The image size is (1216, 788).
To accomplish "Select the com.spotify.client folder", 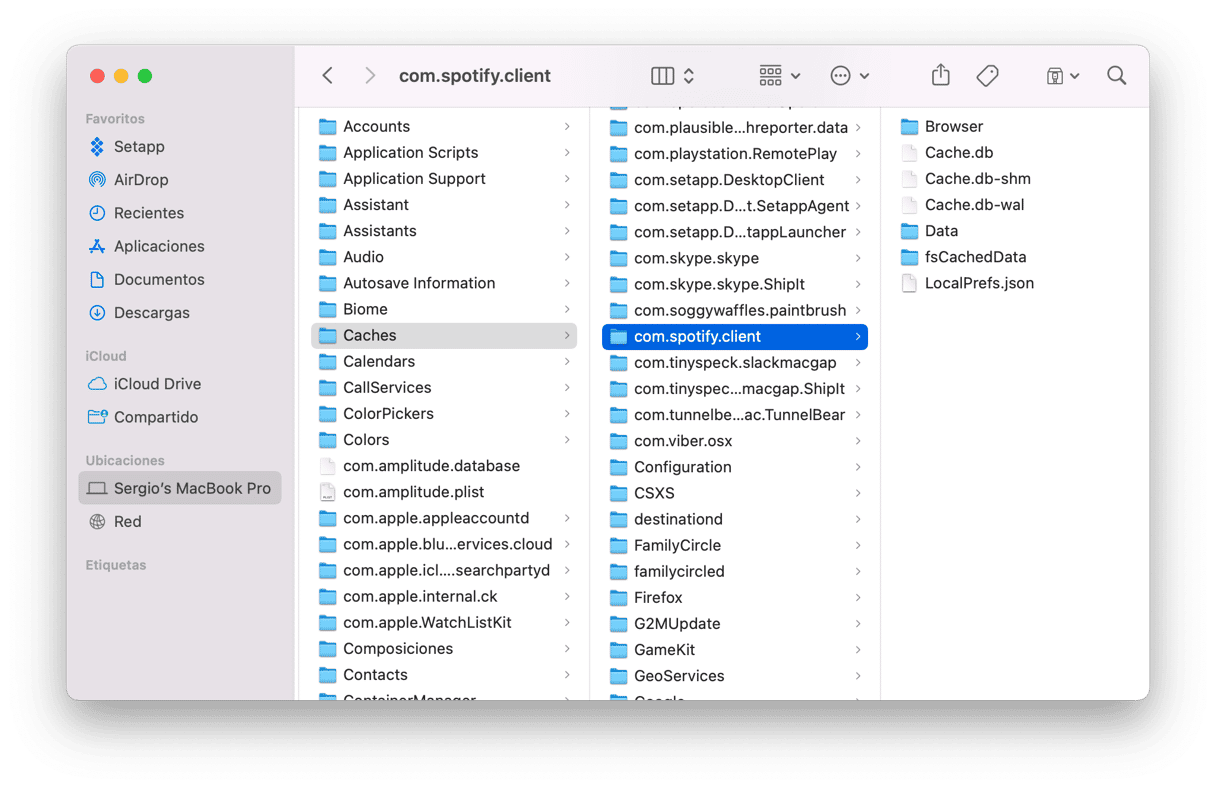I will pos(735,337).
